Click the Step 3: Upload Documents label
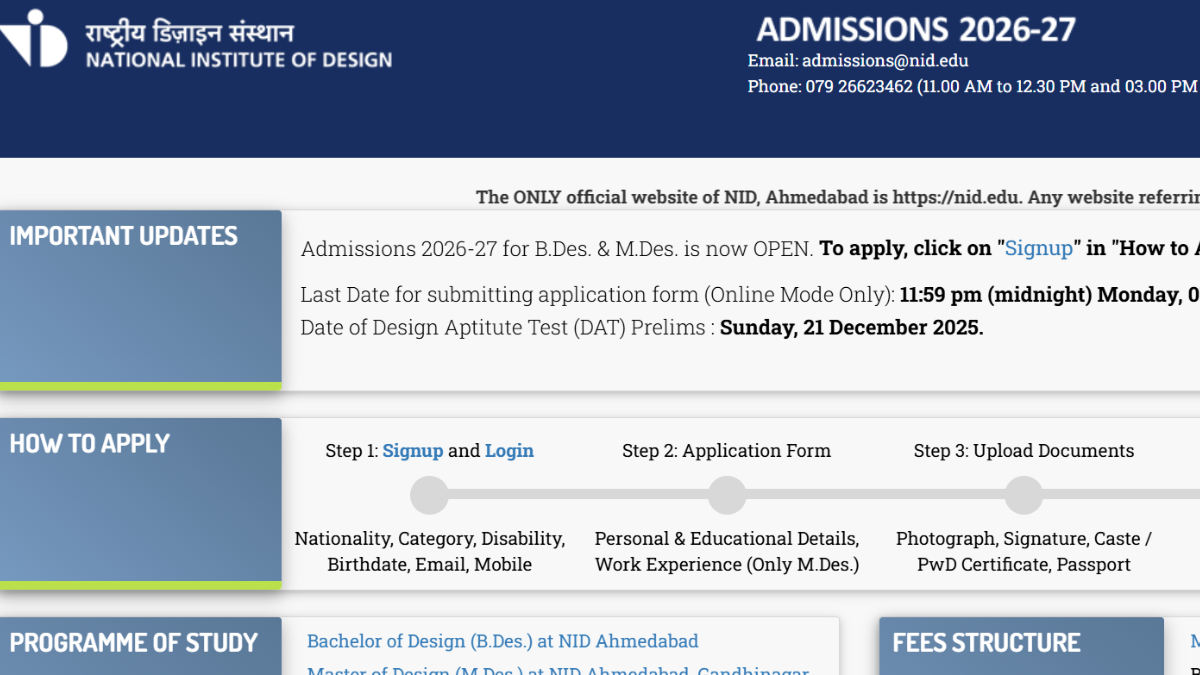The image size is (1200, 675). 1024,451
